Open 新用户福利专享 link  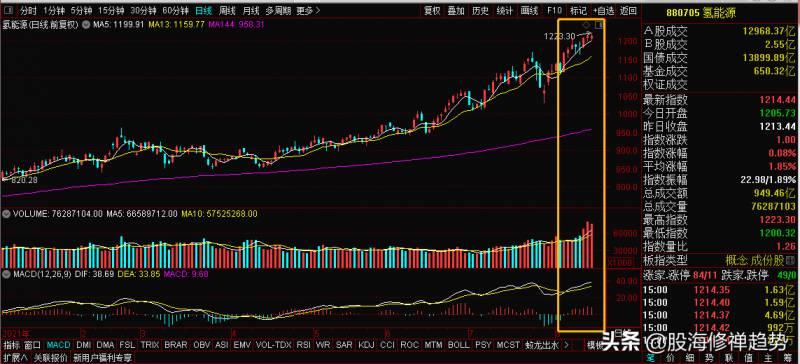click(x=103, y=357)
